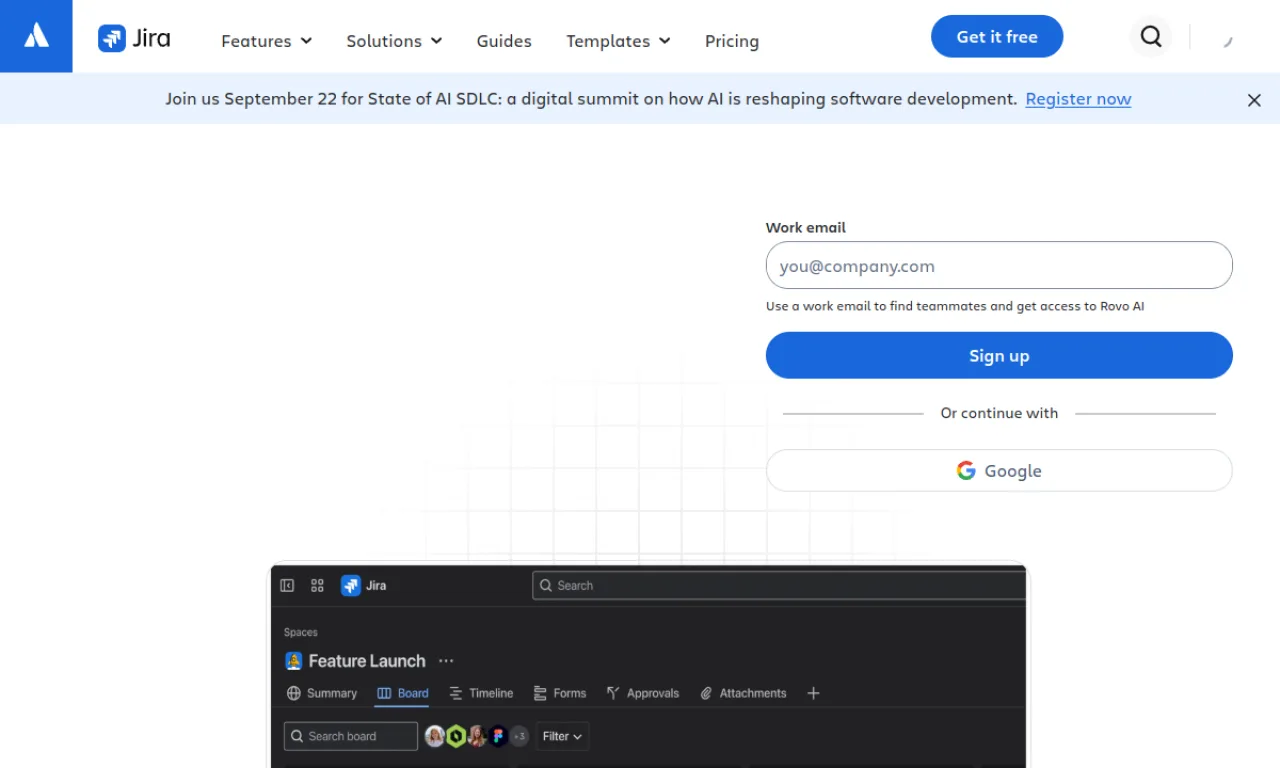
Task: Click the Jira icon in the preview top bar
Action: (x=351, y=585)
